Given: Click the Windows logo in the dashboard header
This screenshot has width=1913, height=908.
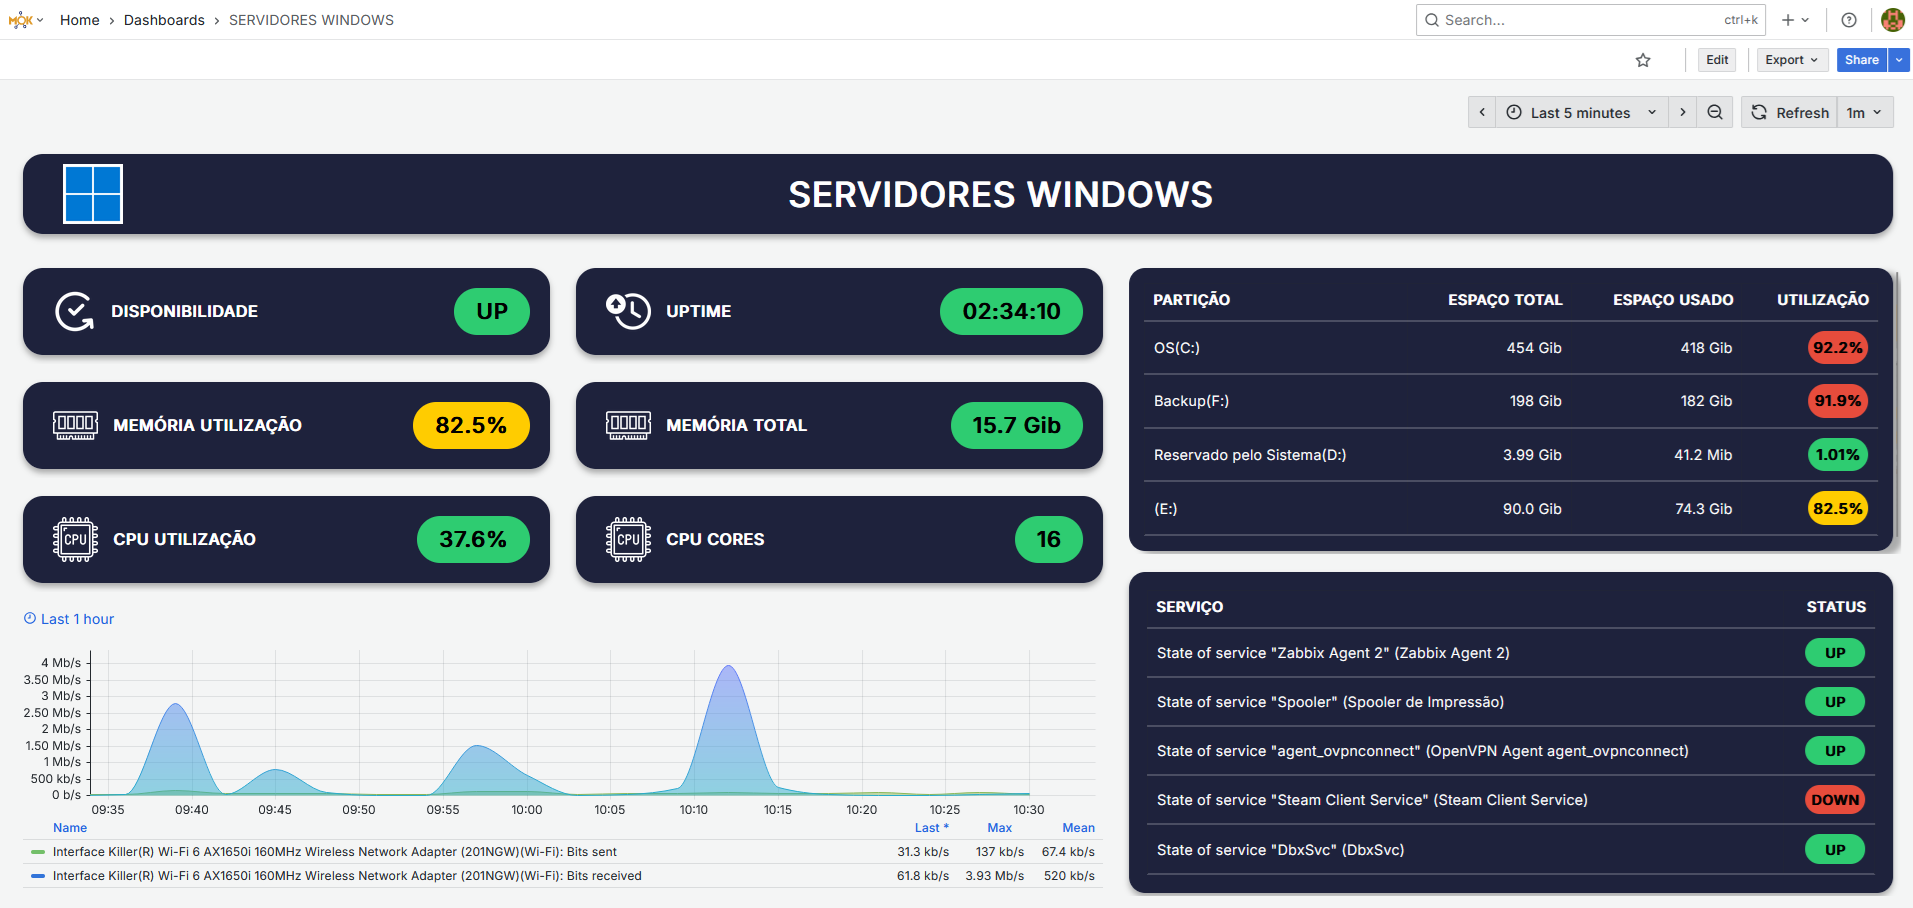Looking at the screenshot, I should point(93,193).
